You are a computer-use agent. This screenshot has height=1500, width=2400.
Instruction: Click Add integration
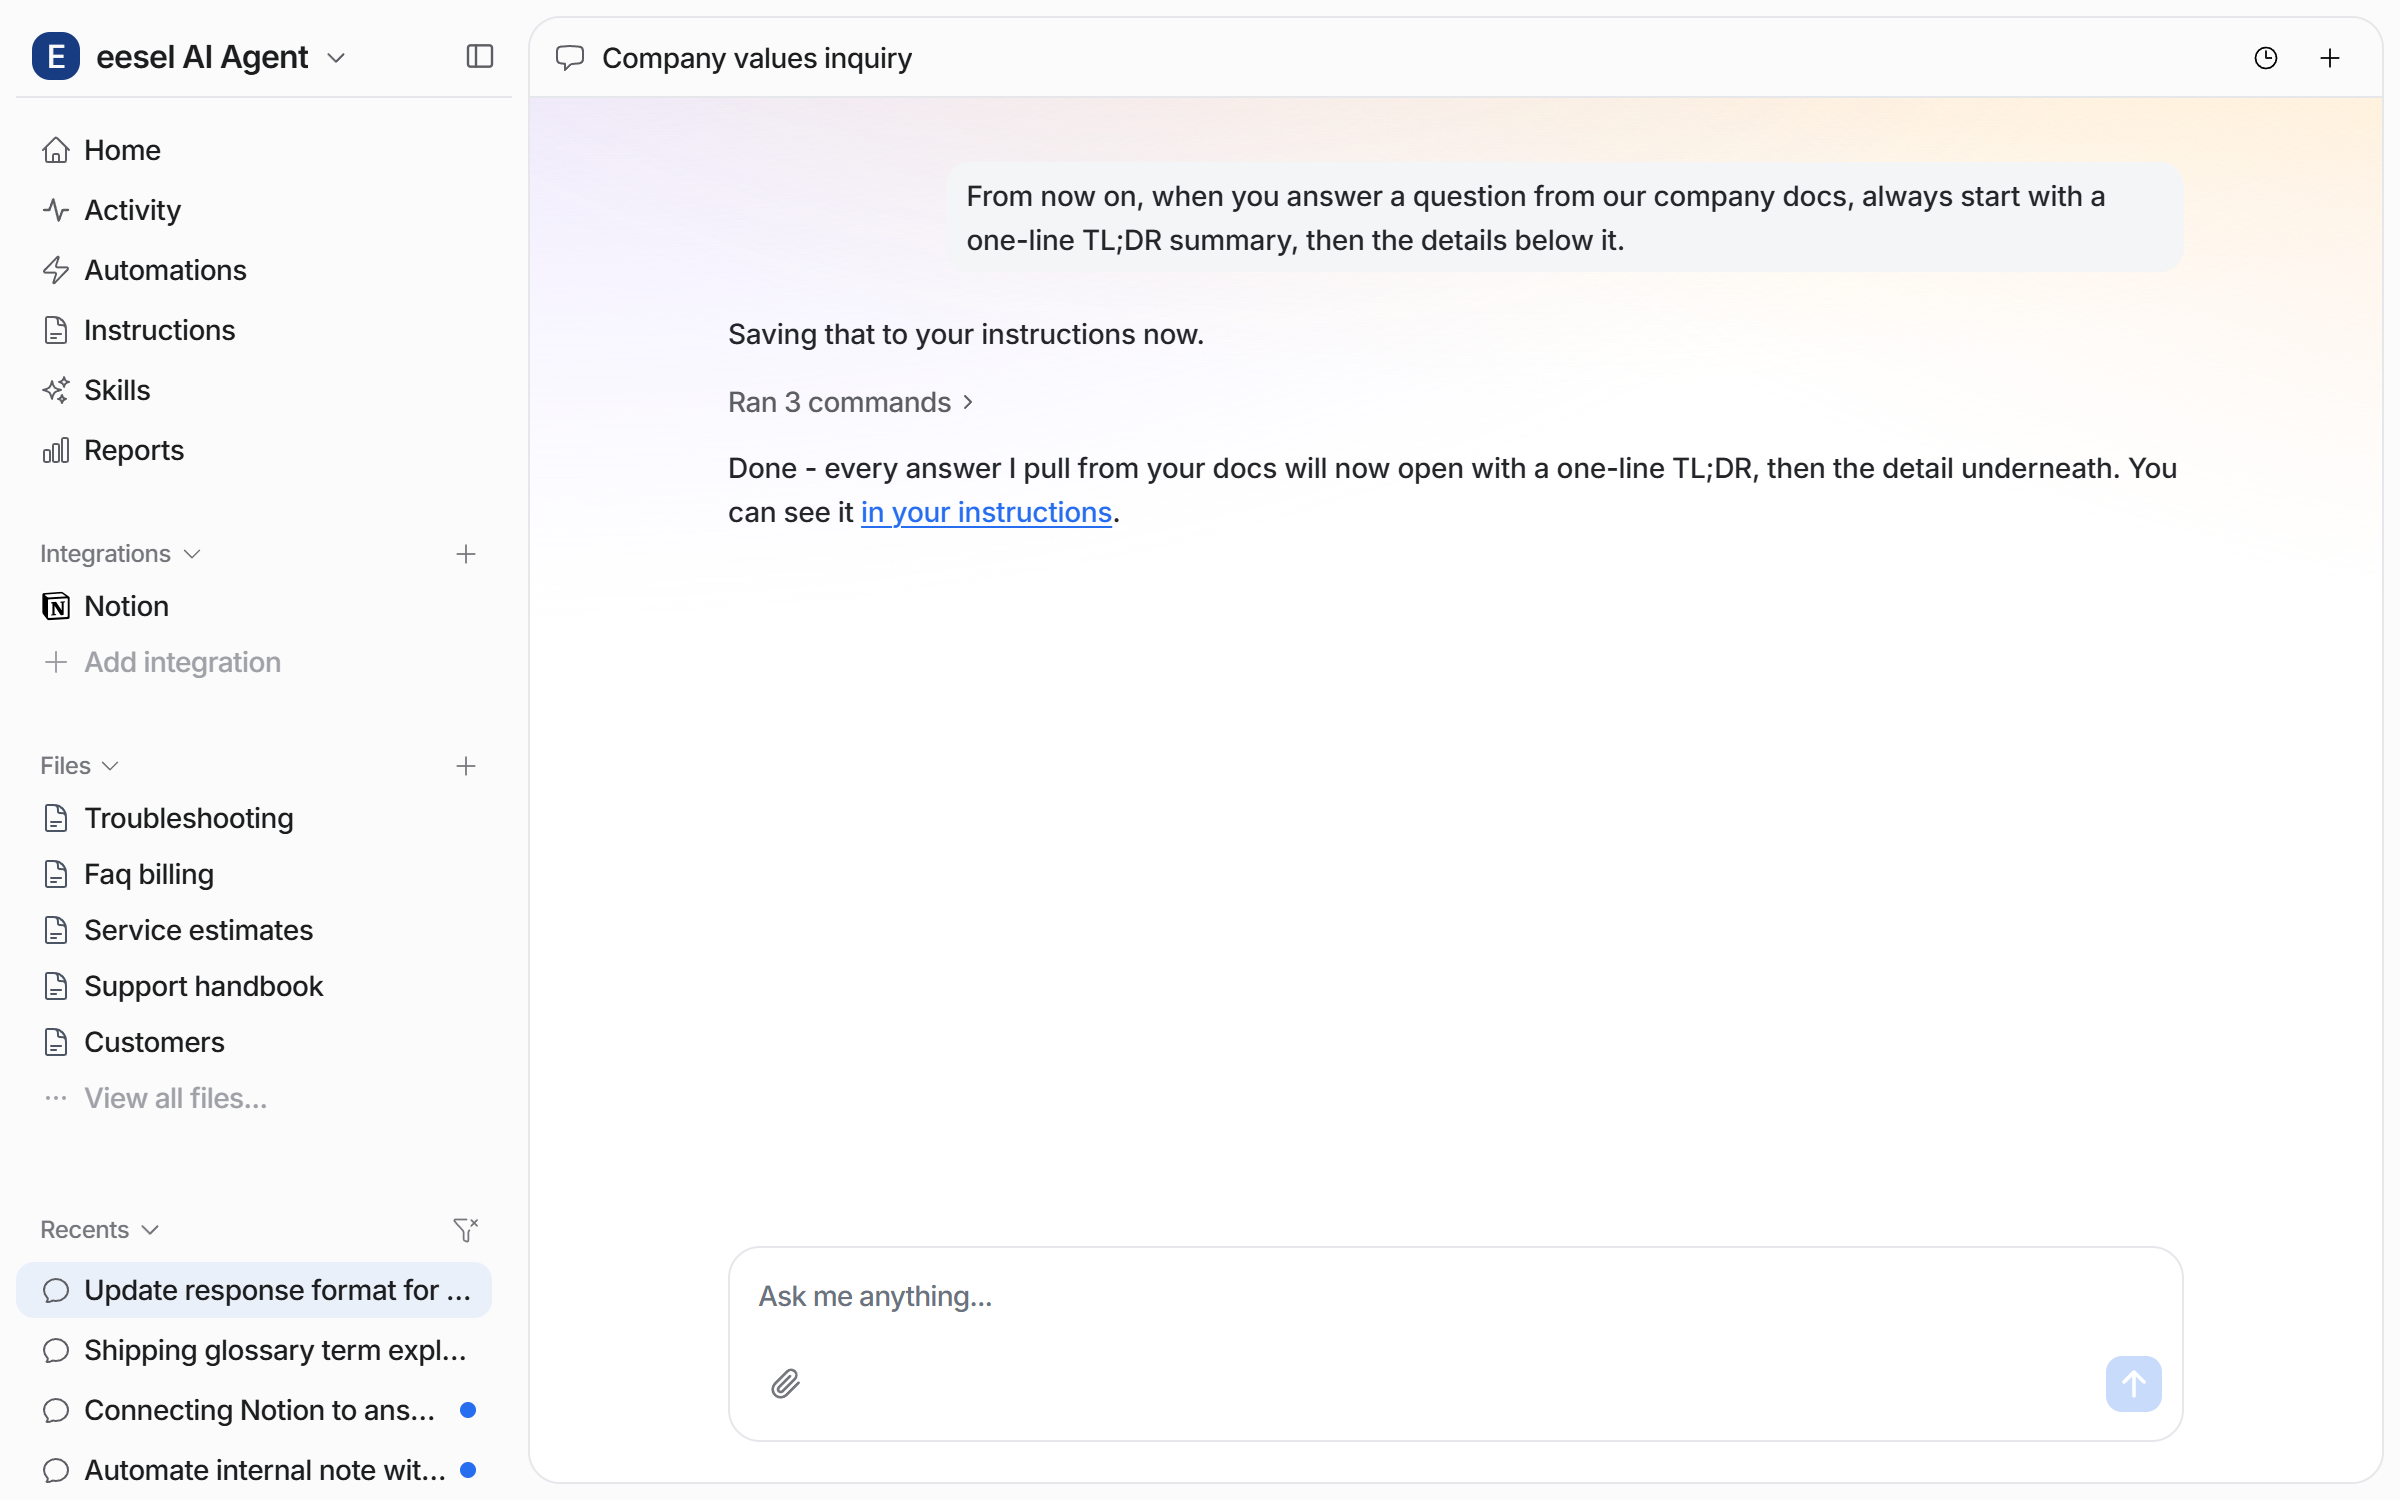pyautogui.click(x=254, y=662)
